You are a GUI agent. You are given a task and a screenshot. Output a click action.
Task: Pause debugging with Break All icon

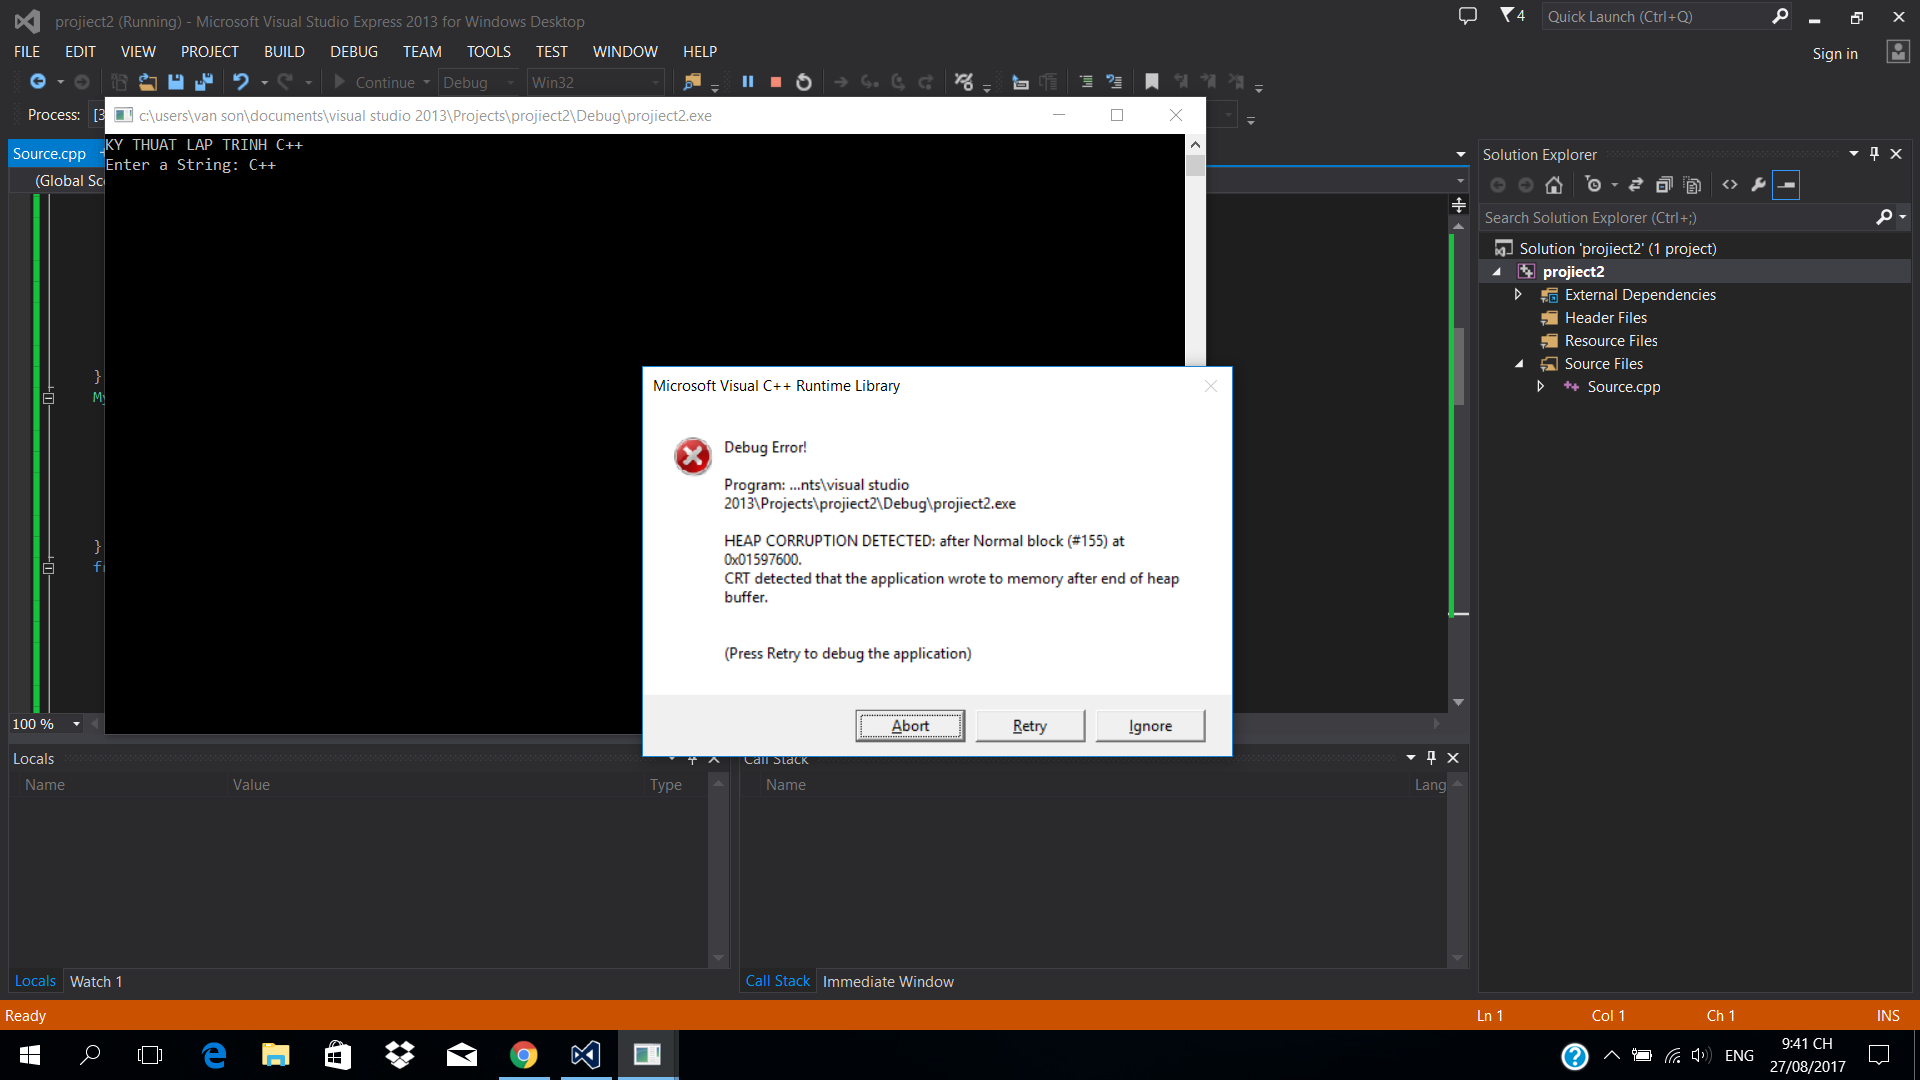click(x=747, y=82)
